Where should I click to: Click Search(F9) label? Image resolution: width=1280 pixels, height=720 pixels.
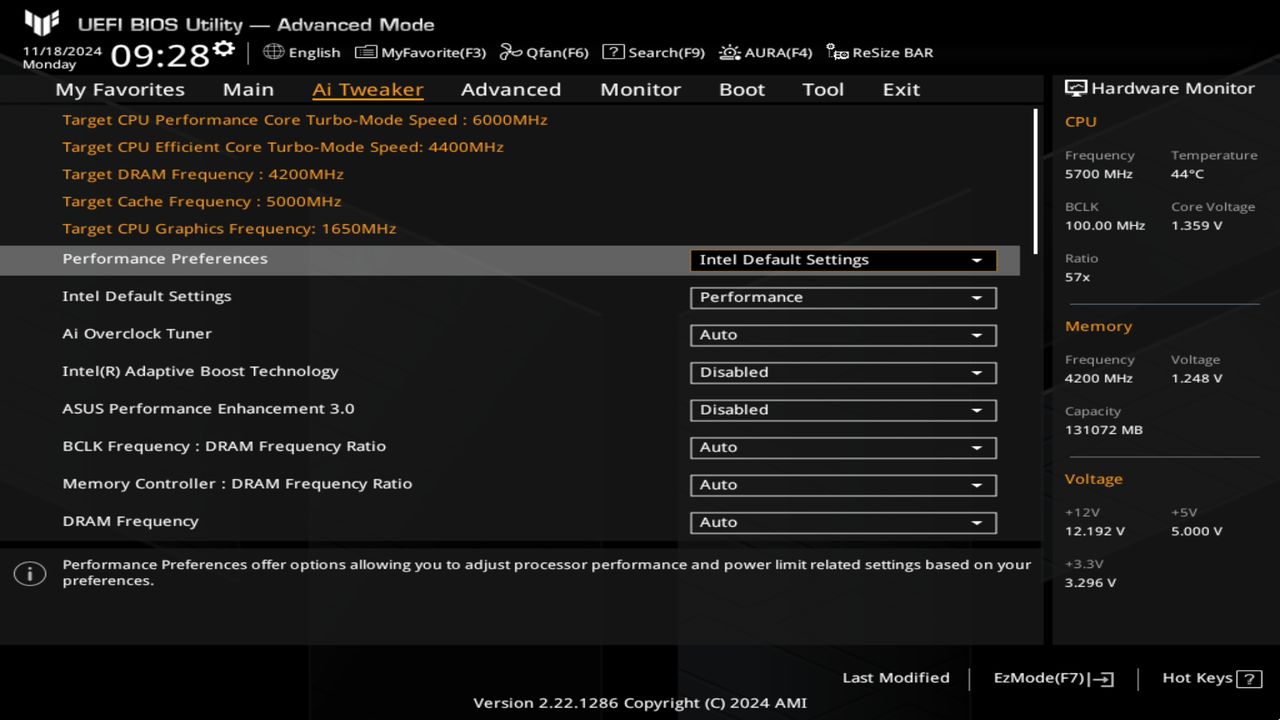tap(666, 52)
